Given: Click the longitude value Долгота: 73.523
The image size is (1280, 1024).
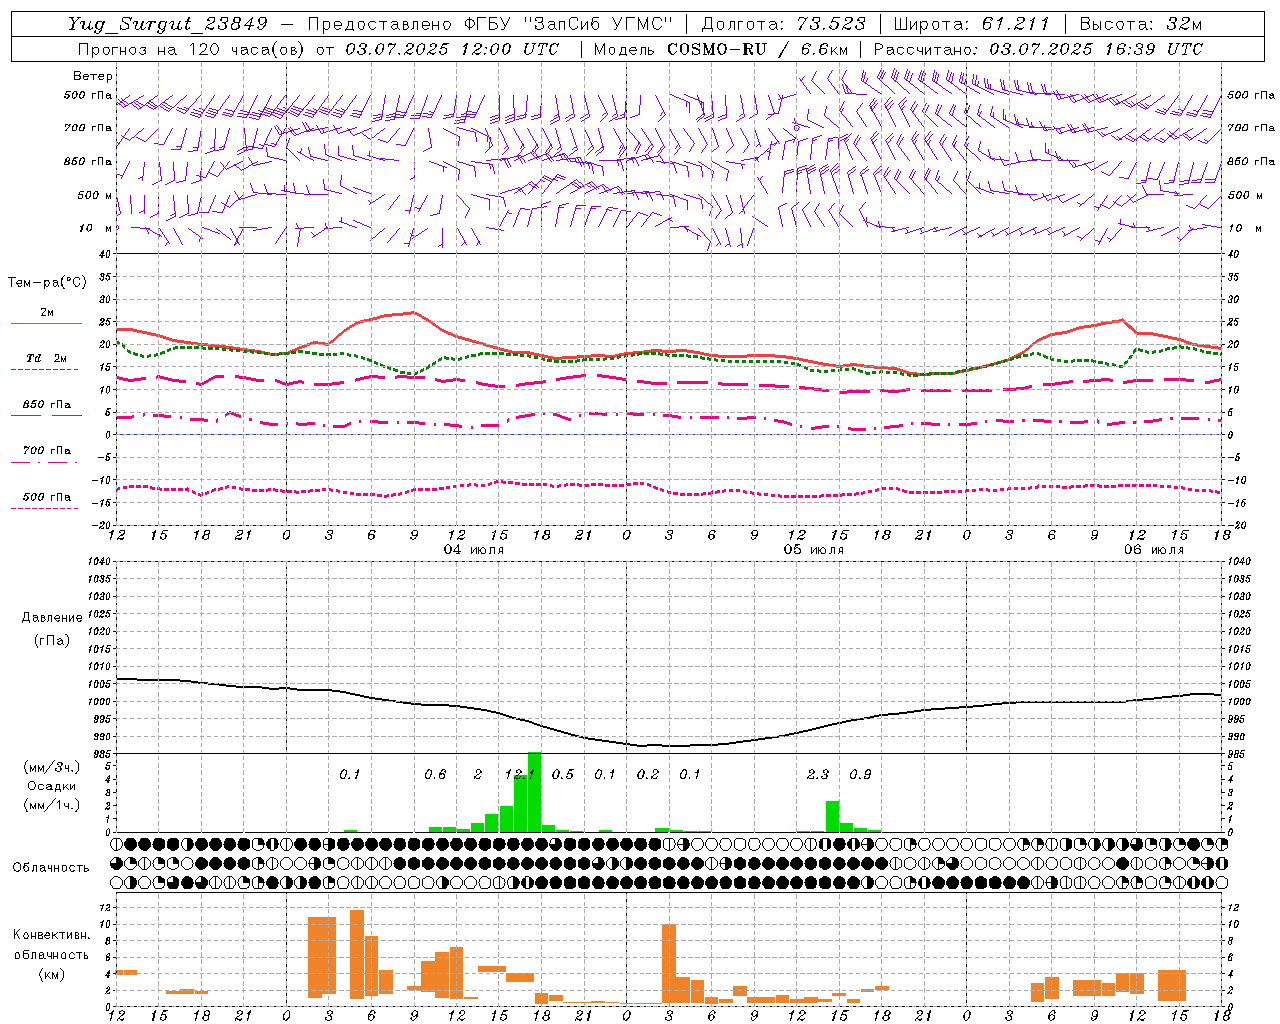Looking at the screenshot, I should tap(784, 24).
